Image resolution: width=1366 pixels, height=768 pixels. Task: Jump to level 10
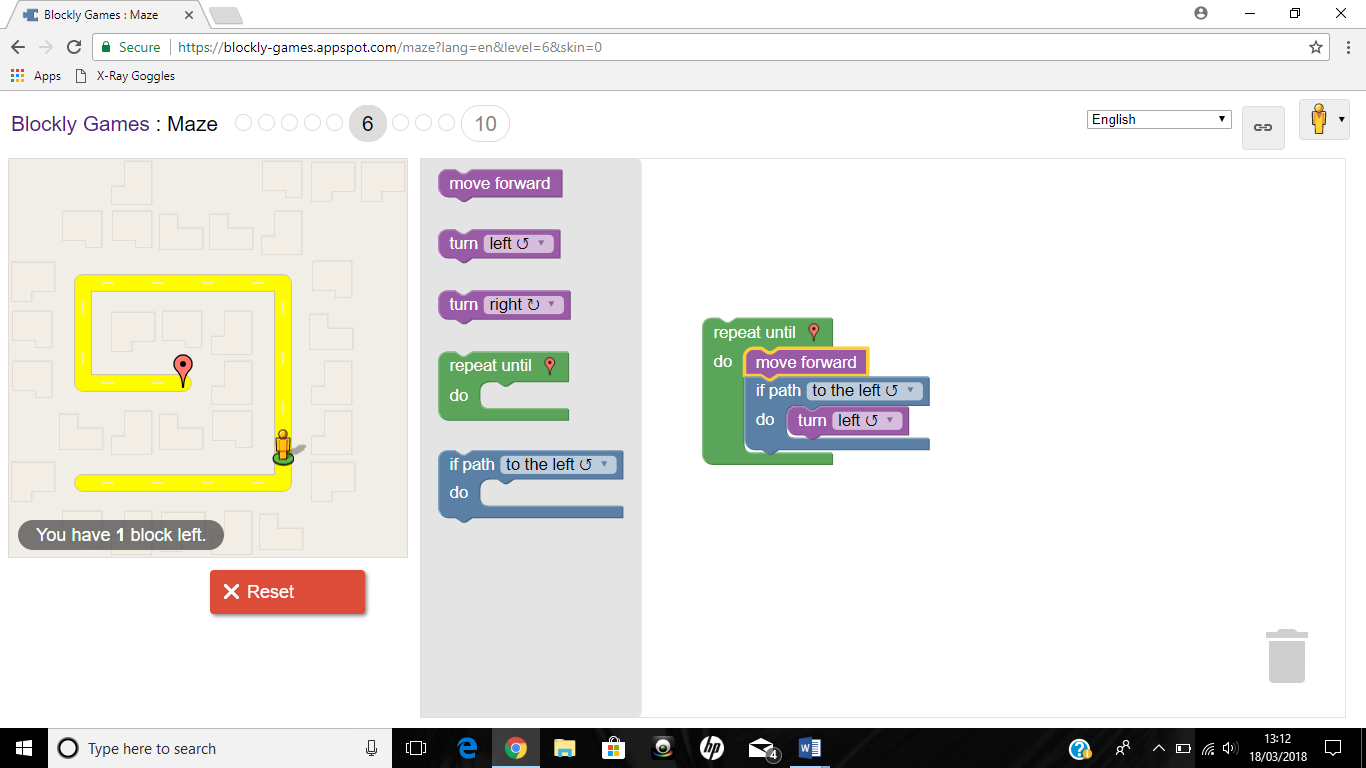(x=485, y=123)
